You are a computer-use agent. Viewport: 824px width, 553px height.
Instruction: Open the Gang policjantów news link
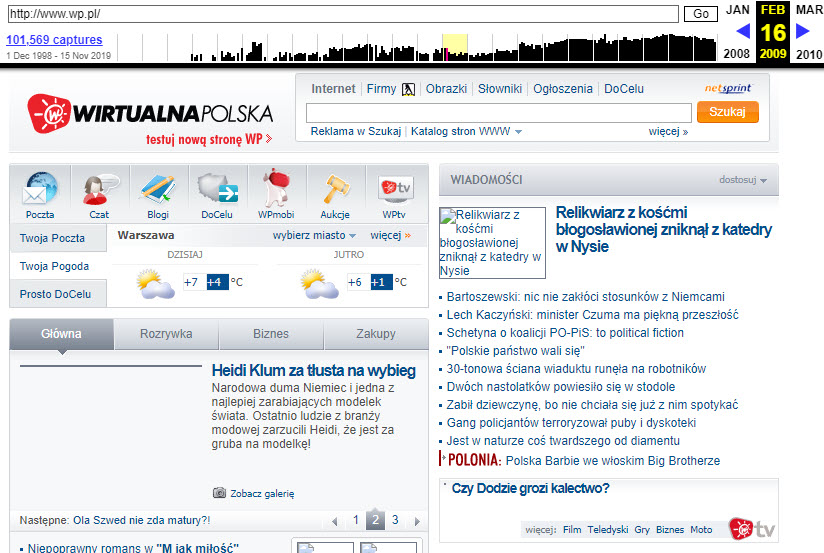(571, 423)
